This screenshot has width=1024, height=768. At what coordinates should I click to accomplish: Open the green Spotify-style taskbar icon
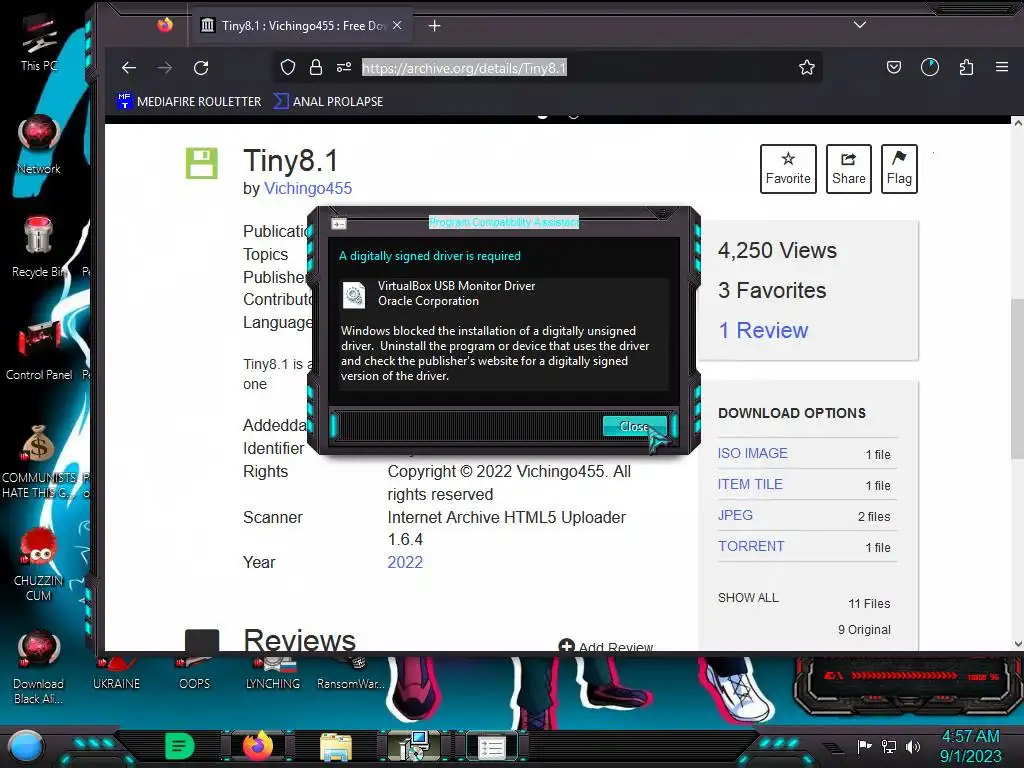(179, 746)
